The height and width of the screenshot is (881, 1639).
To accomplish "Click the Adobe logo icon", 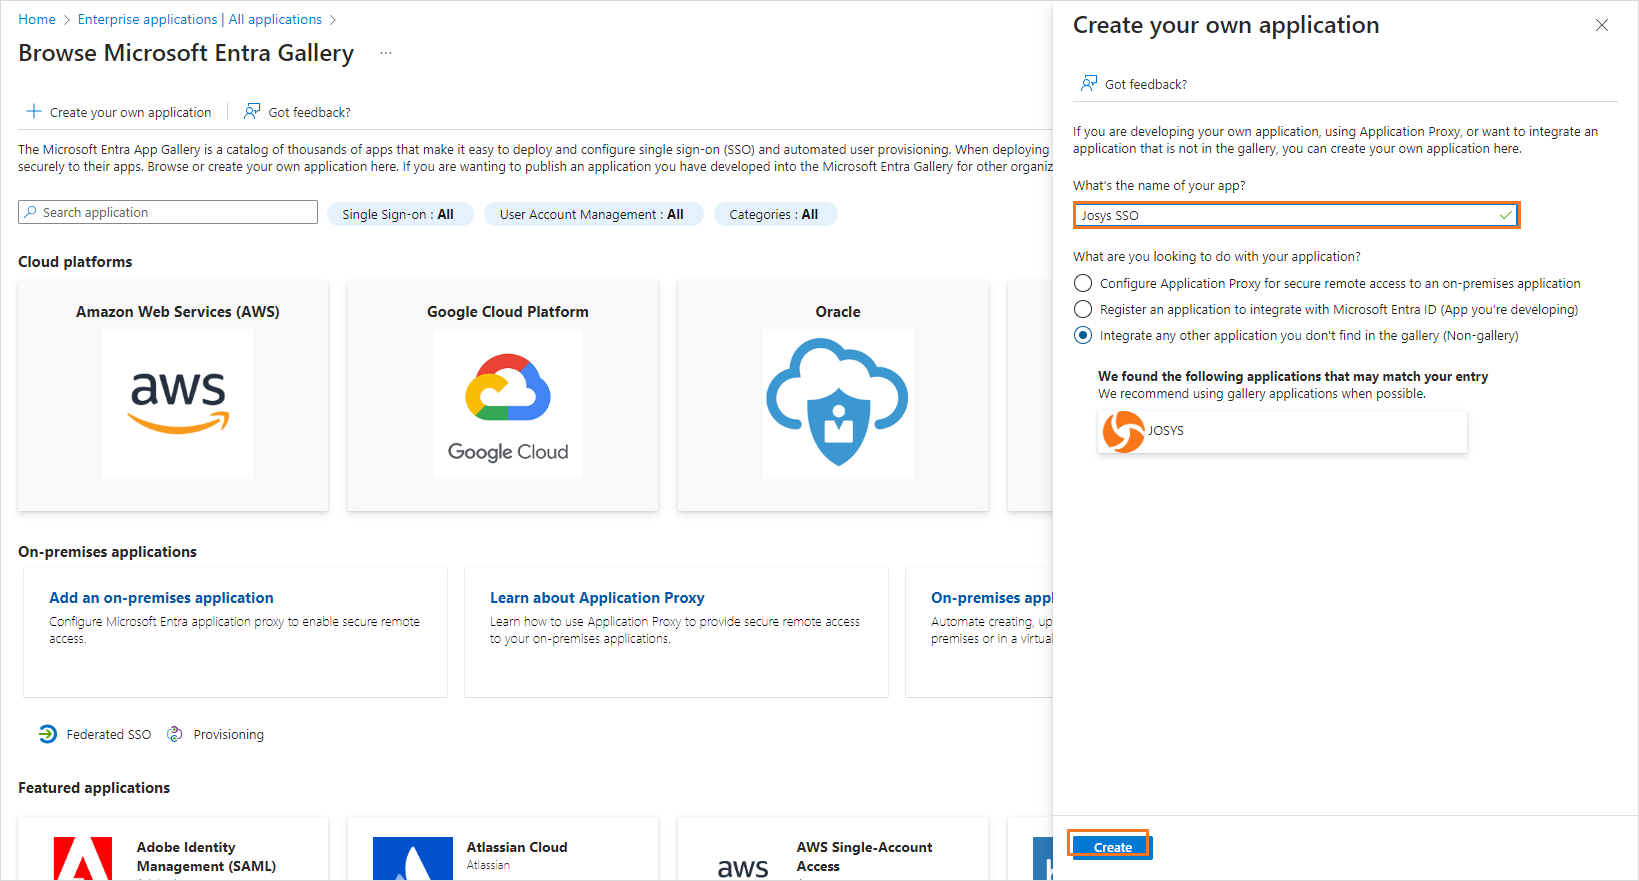I will coord(83,859).
